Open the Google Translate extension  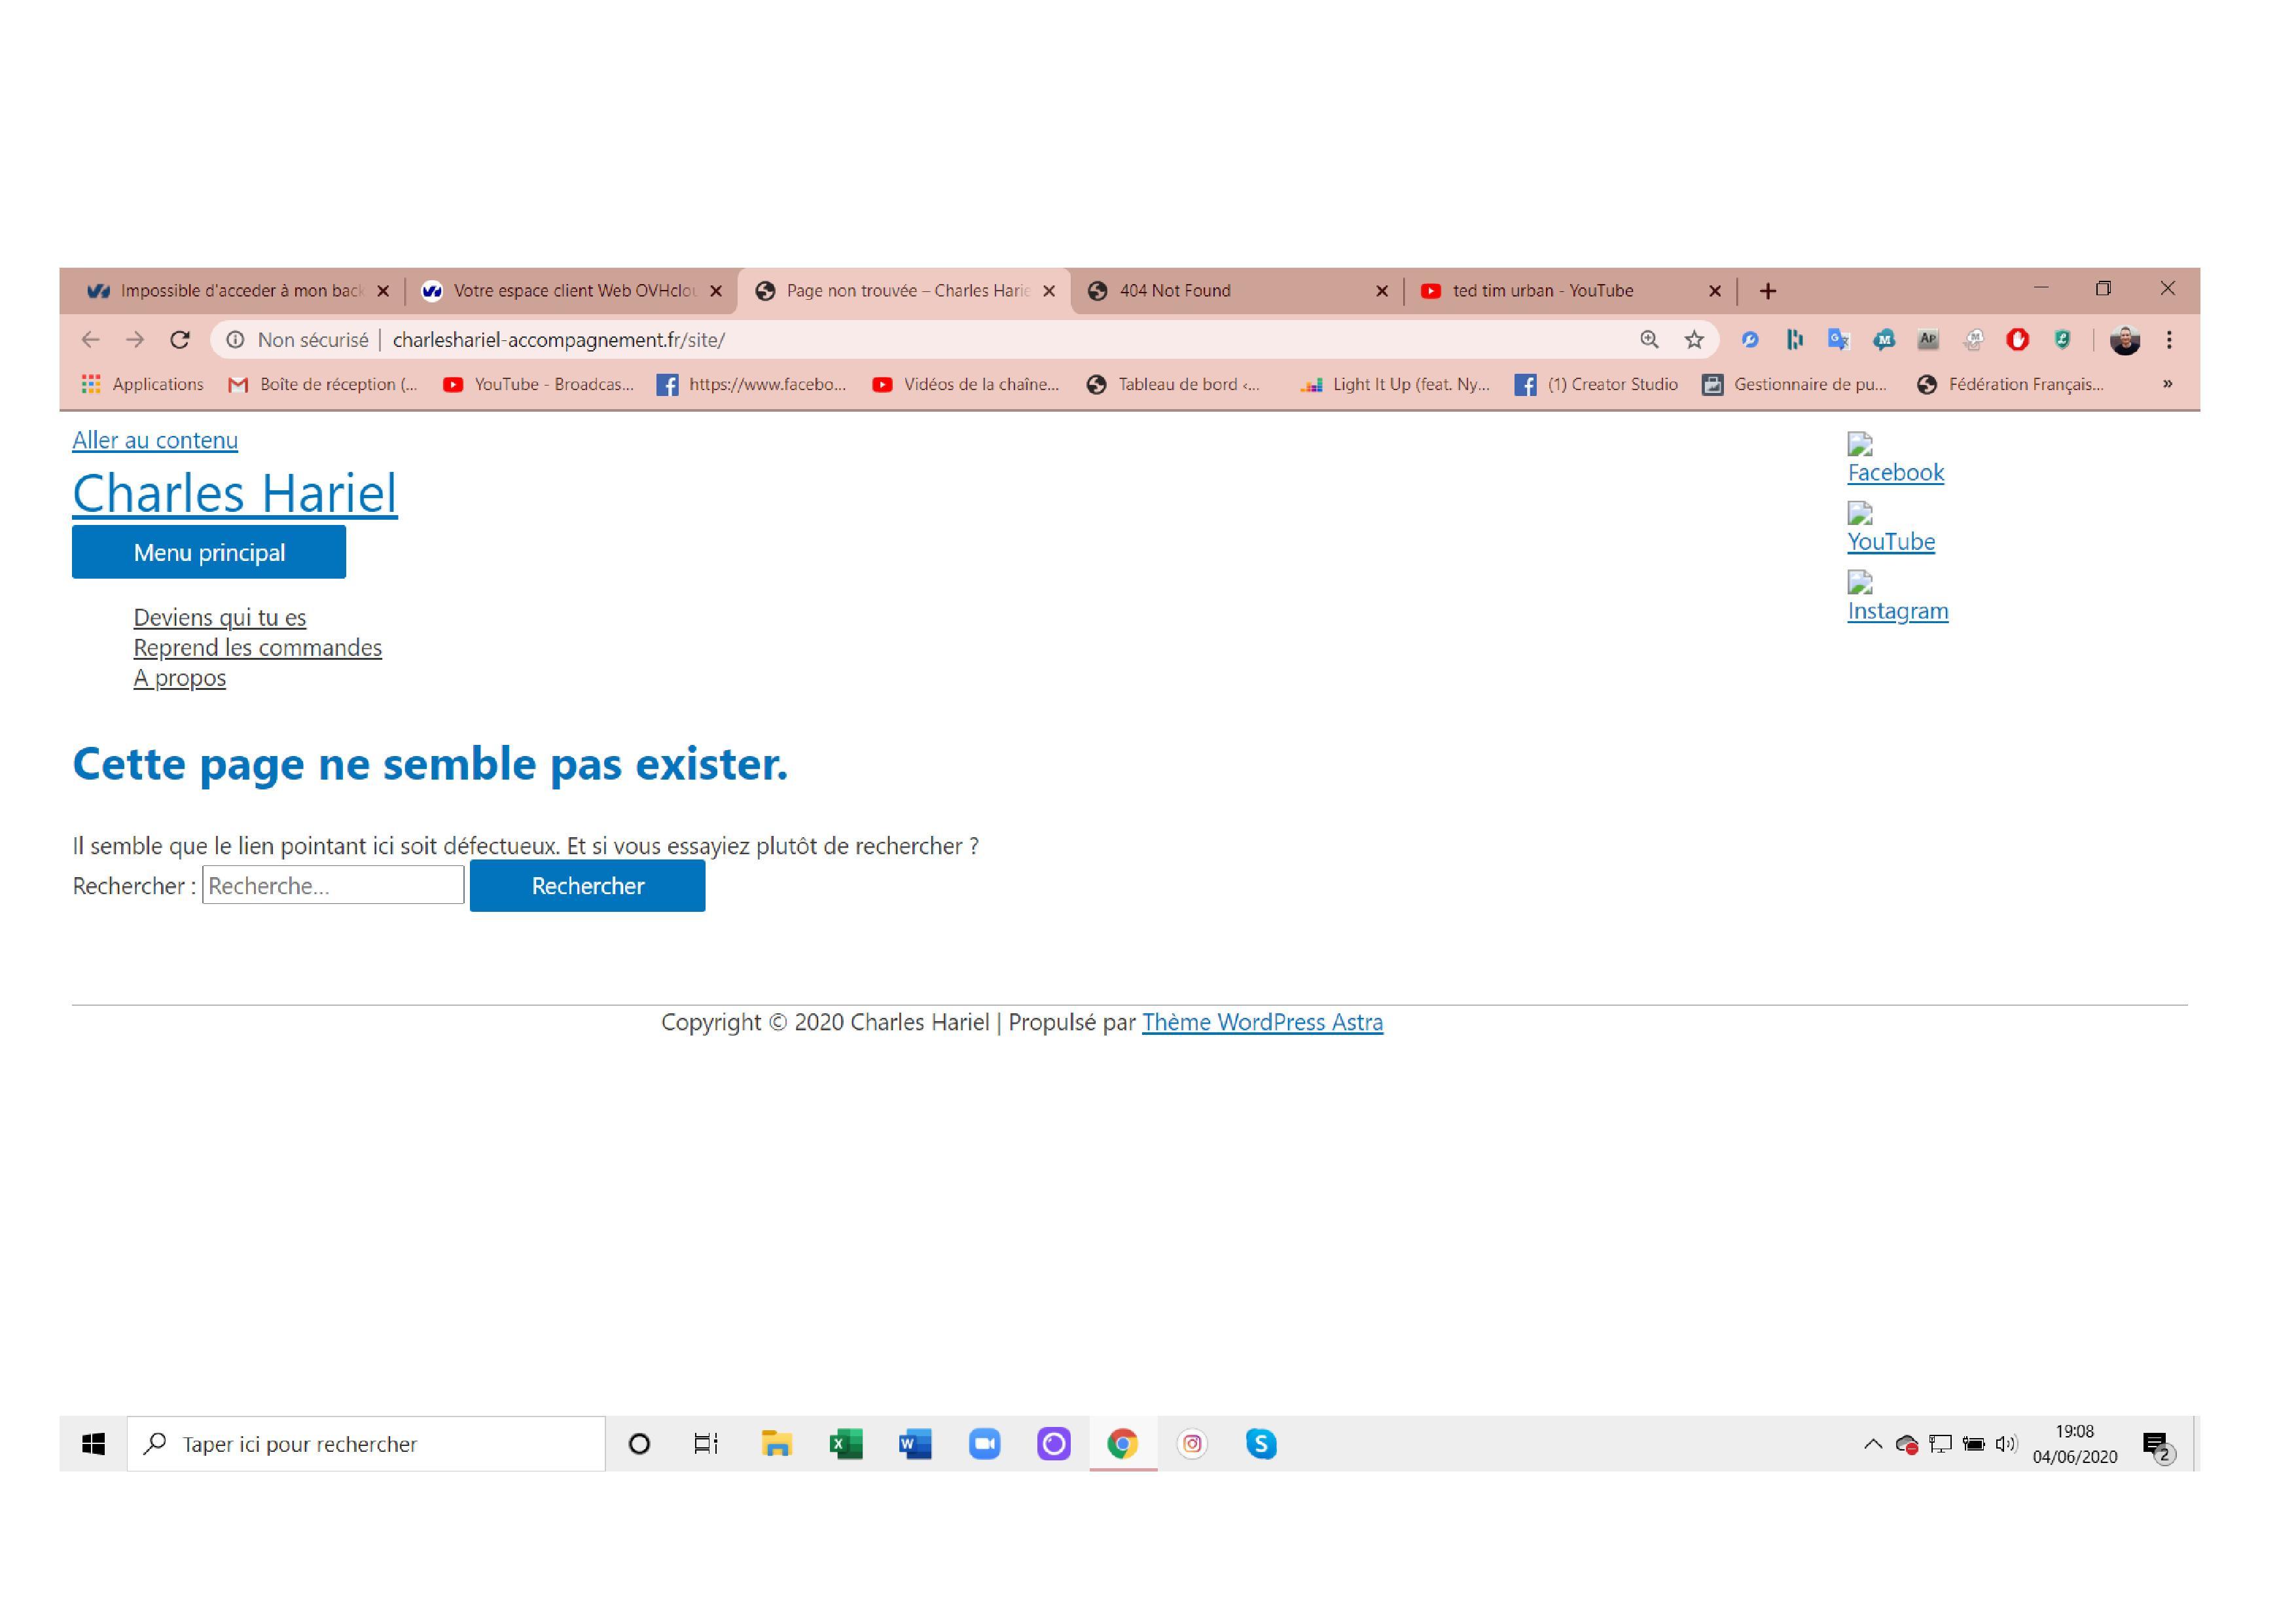click(x=1838, y=340)
